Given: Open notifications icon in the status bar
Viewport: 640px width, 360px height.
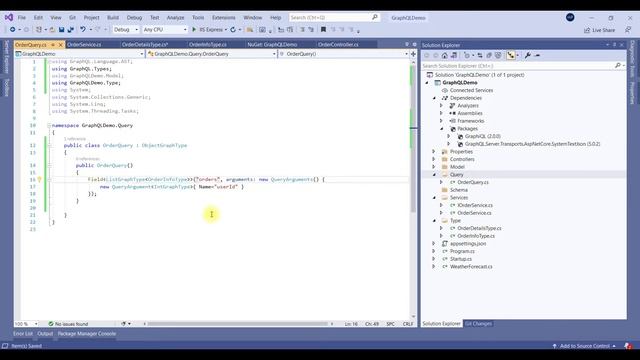Looking at the screenshot, I should [628, 346].
